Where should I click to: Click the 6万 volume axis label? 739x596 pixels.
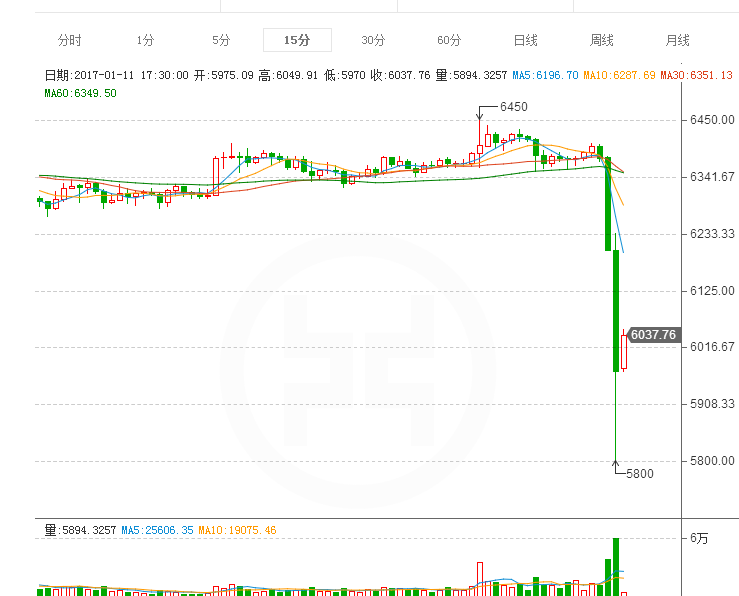pos(699,538)
